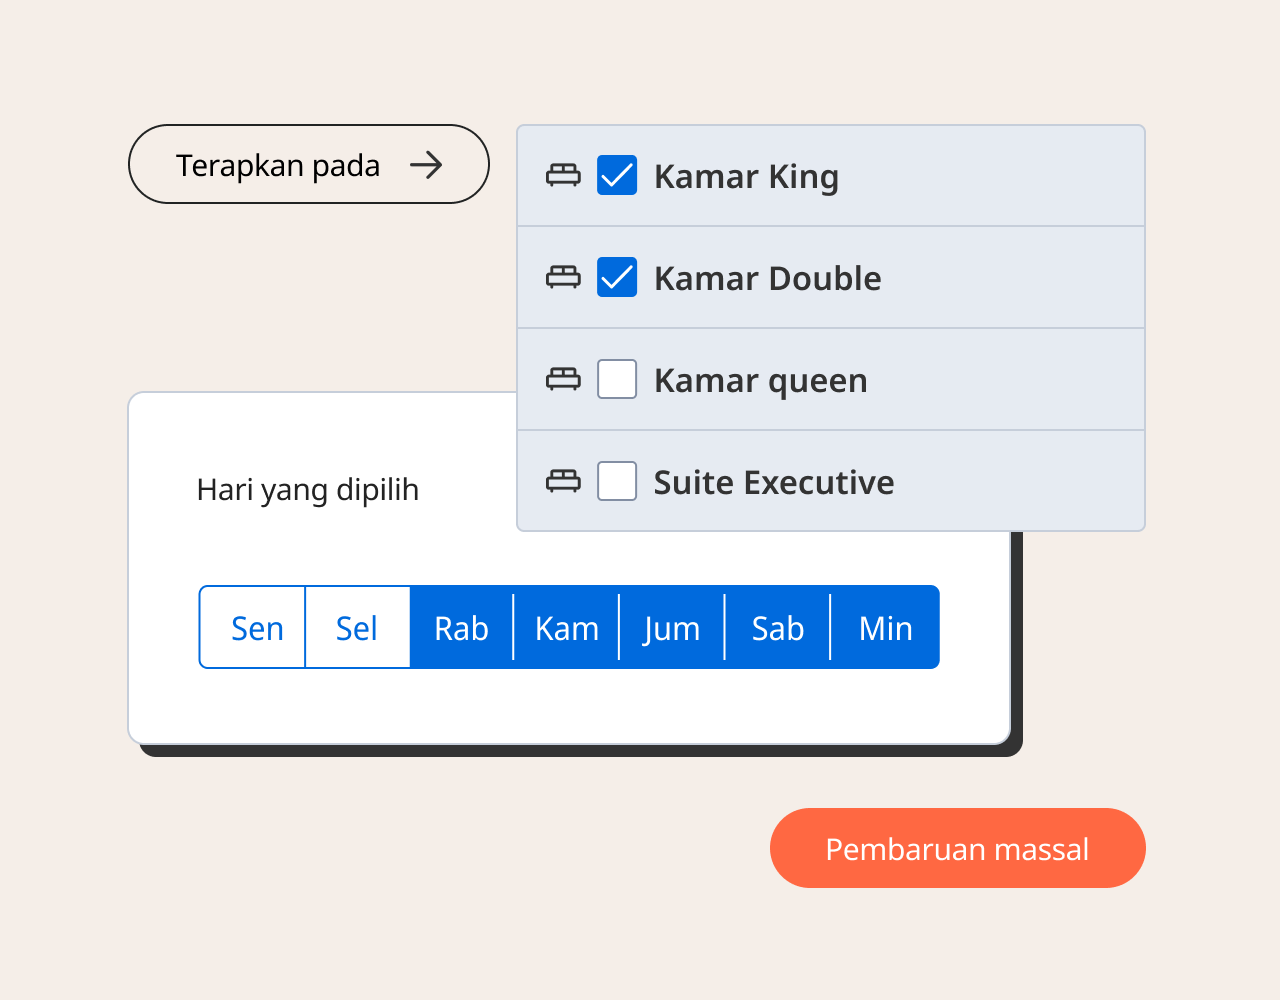Turn on the Sel day
Image resolution: width=1280 pixels, height=1000 pixels.
coord(357,628)
